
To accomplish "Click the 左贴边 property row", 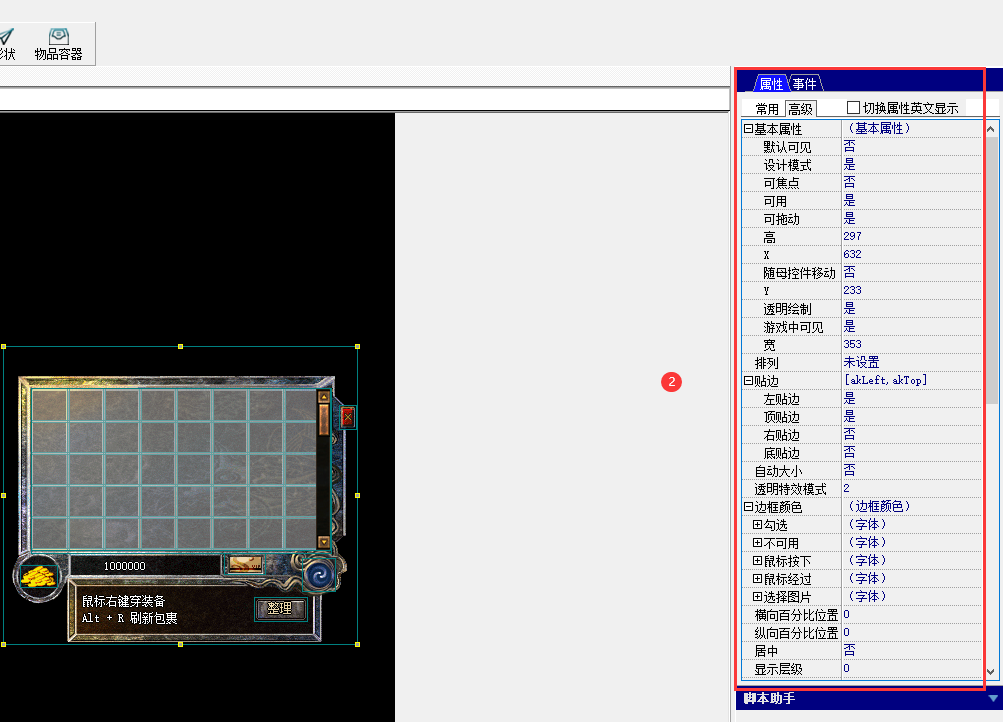I will coord(862,398).
